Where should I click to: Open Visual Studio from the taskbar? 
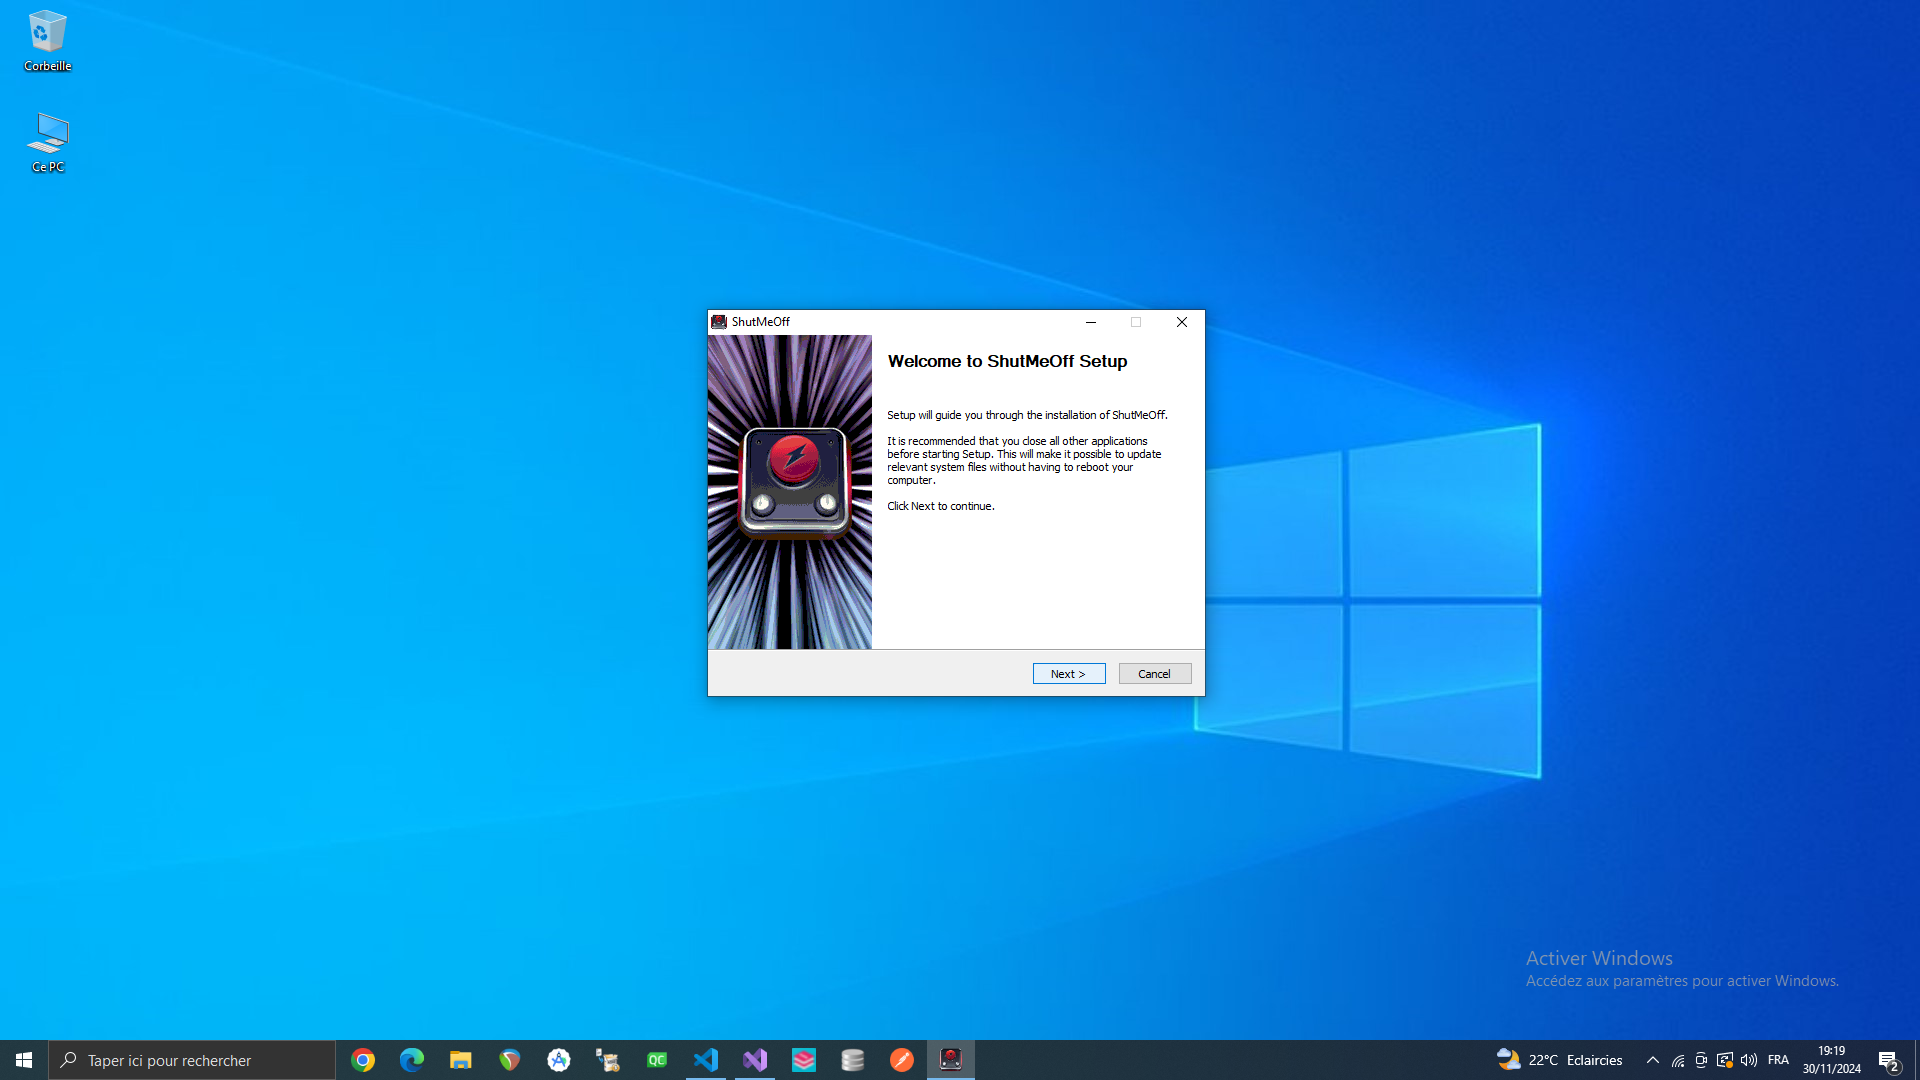point(755,1059)
